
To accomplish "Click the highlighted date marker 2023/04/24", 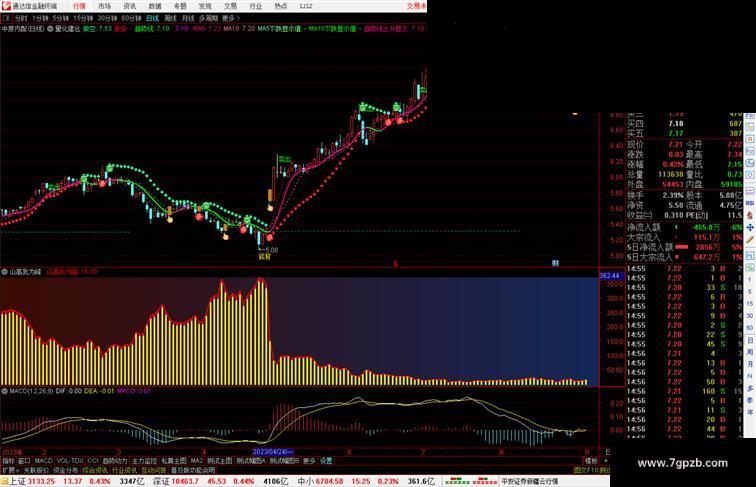I will tap(272, 452).
